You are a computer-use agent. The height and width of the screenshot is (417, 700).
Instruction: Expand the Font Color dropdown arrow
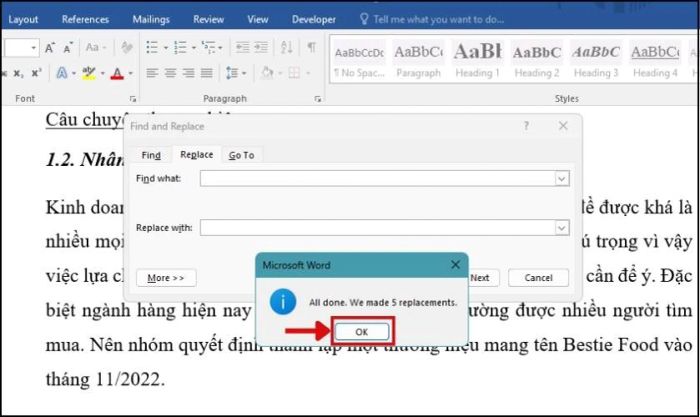pyautogui.click(x=131, y=73)
